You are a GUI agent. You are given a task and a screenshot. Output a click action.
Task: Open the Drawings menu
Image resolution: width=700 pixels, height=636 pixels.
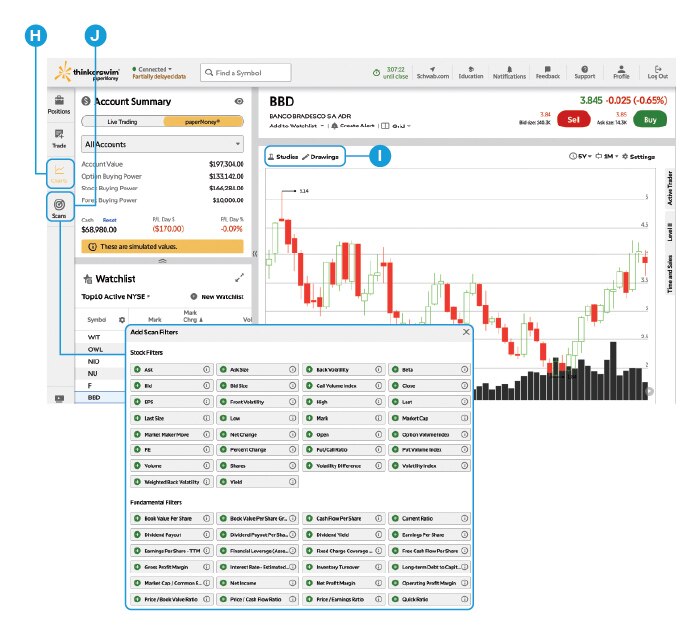[321, 157]
